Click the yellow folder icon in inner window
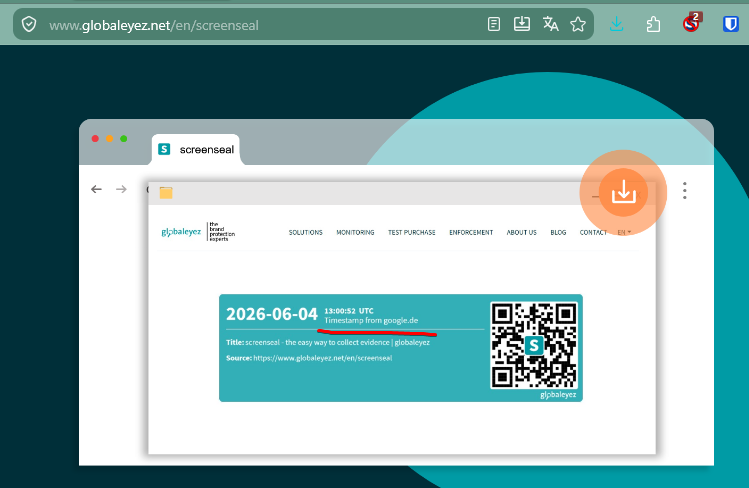Image resolution: width=749 pixels, height=488 pixels. click(x=166, y=193)
